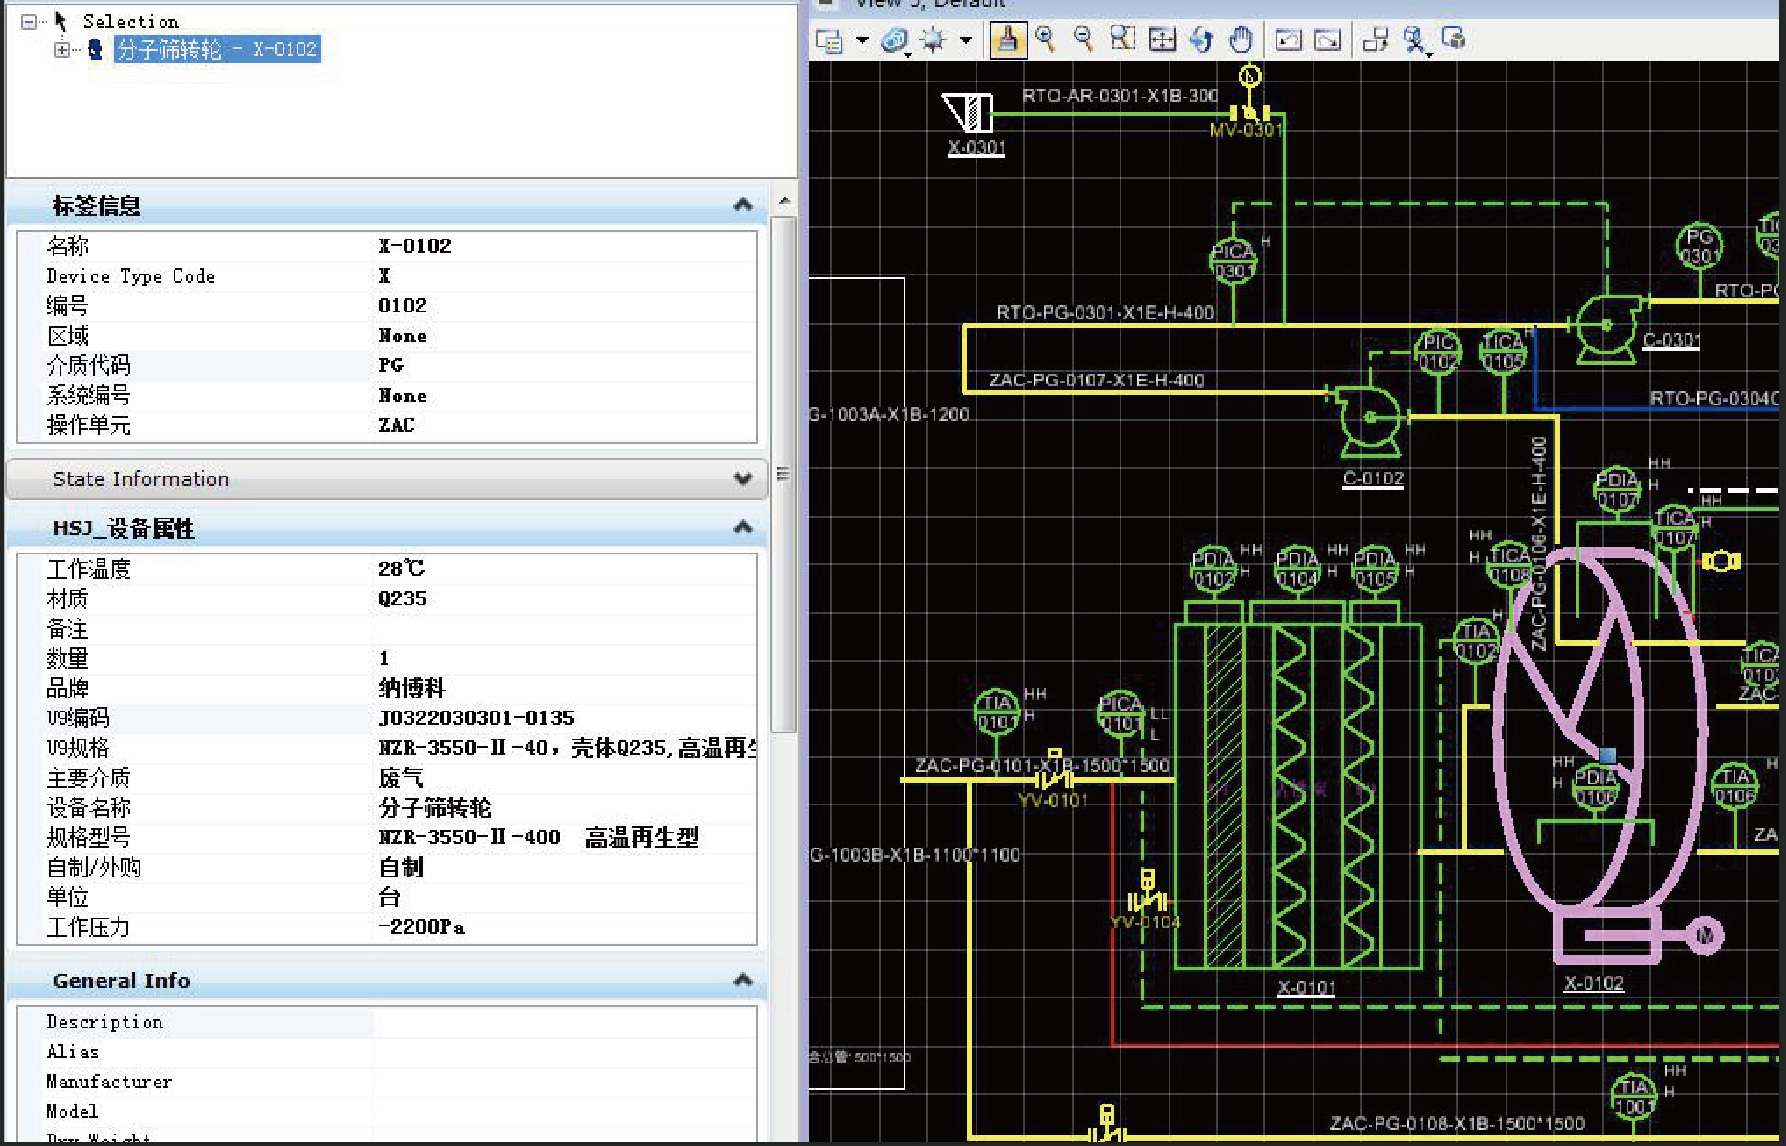Select the 分子筛转轮 - X-0102 tree item

coord(217,49)
